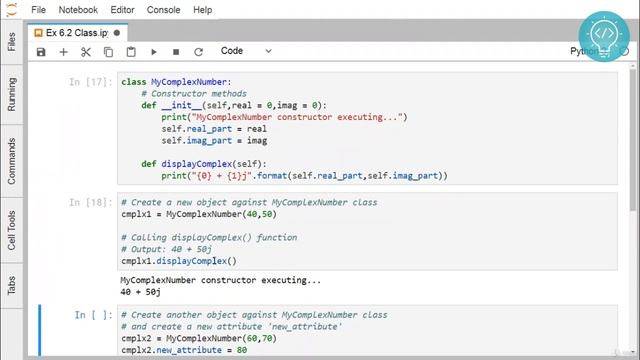This screenshot has height=360, width=640.
Task: Cut the selected cell with scissors icon
Action: click(86, 52)
